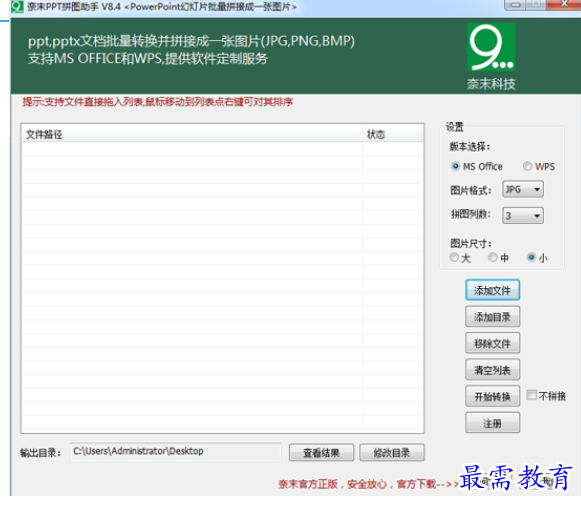Click the 注册 button

(x=492, y=423)
